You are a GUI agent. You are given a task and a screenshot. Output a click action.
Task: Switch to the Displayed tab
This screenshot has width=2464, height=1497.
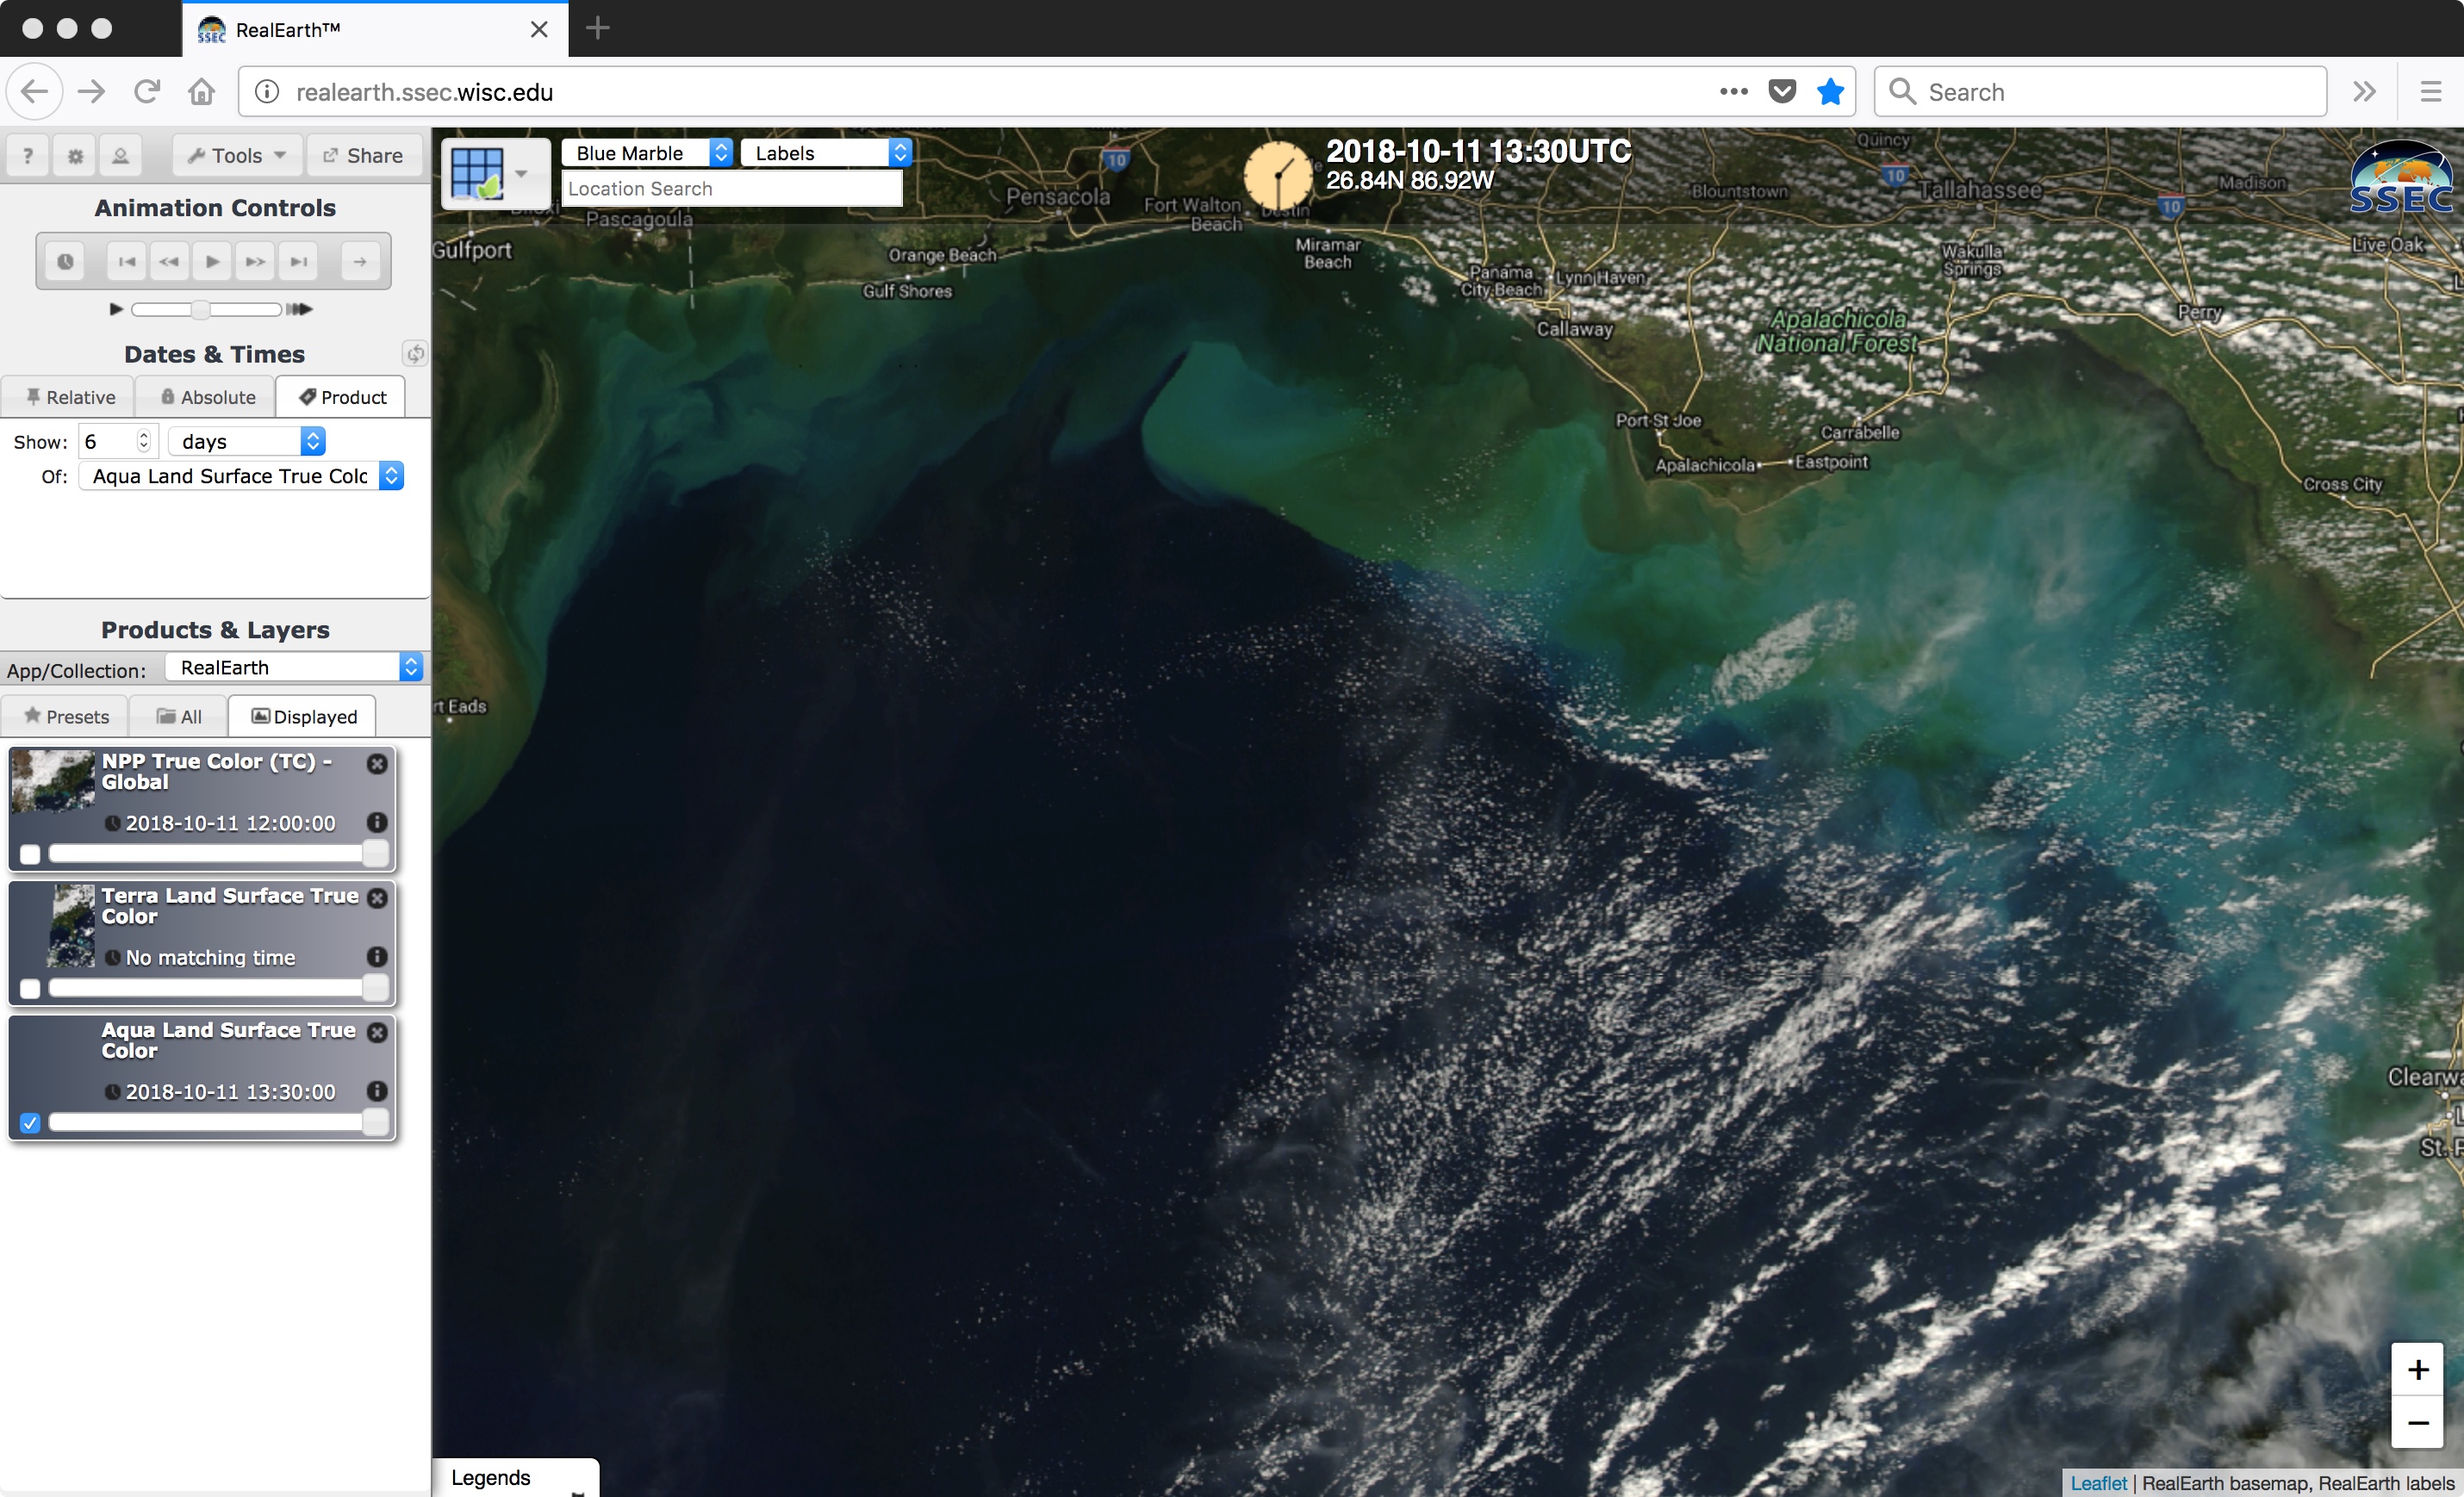pyautogui.click(x=303, y=716)
